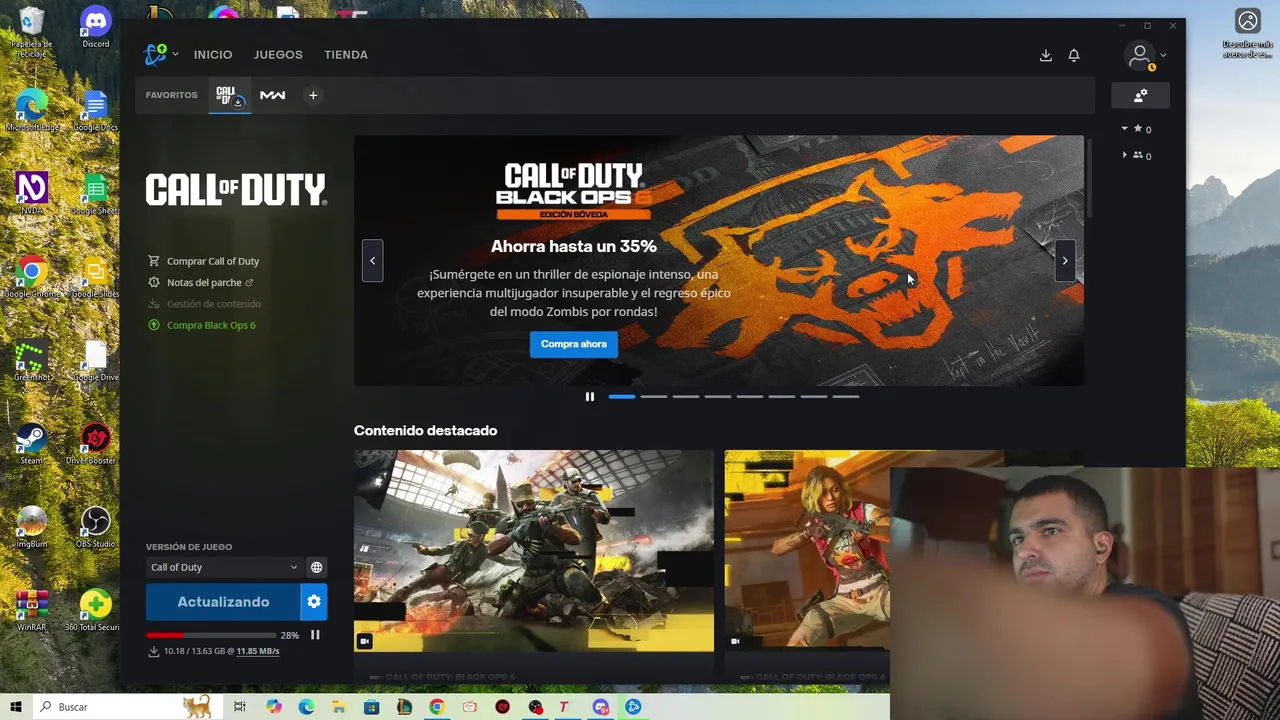Open the Battle.net logo menu

156,55
